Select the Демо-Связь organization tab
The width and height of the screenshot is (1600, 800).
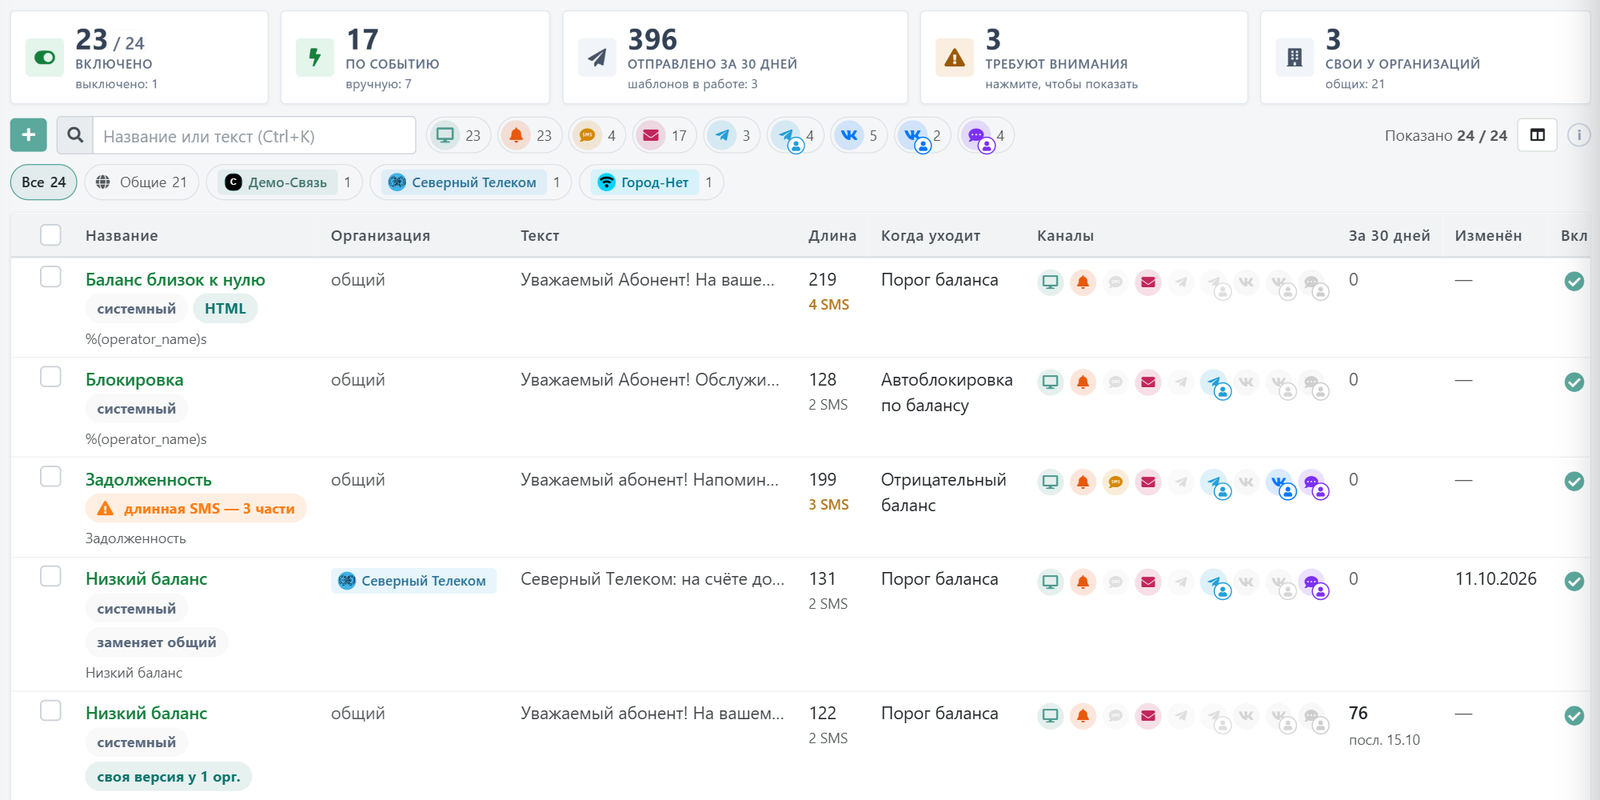point(285,182)
